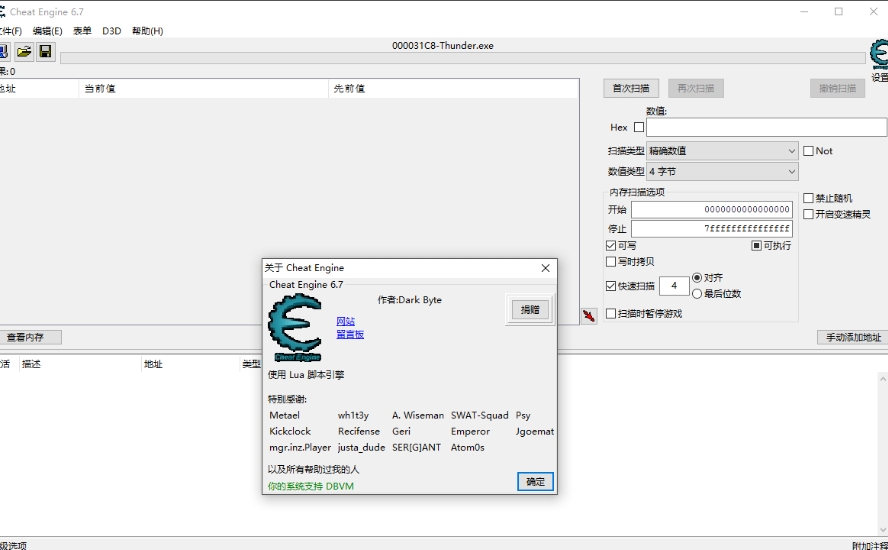Open the 留言板 forum link
888x550 pixels.
click(x=350, y=334)
